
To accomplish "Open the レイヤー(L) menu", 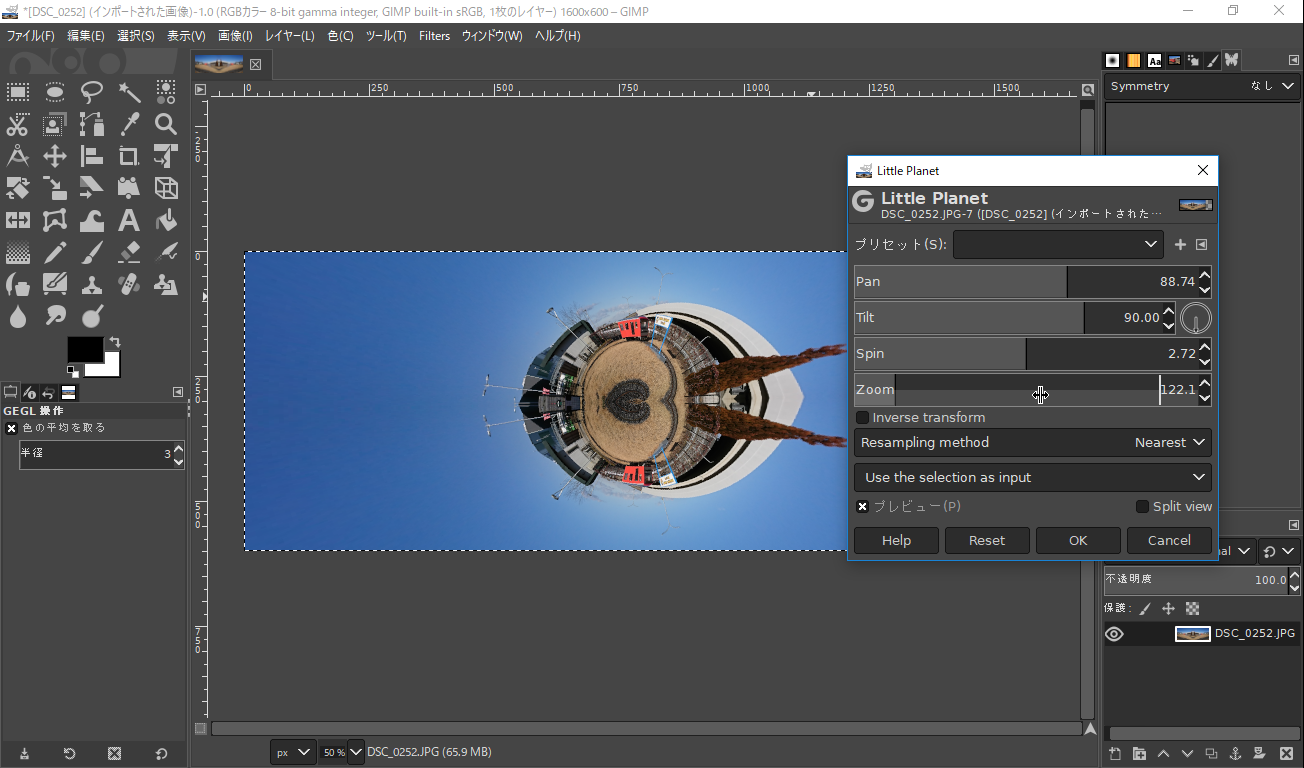I will click(x=290, y=36).
